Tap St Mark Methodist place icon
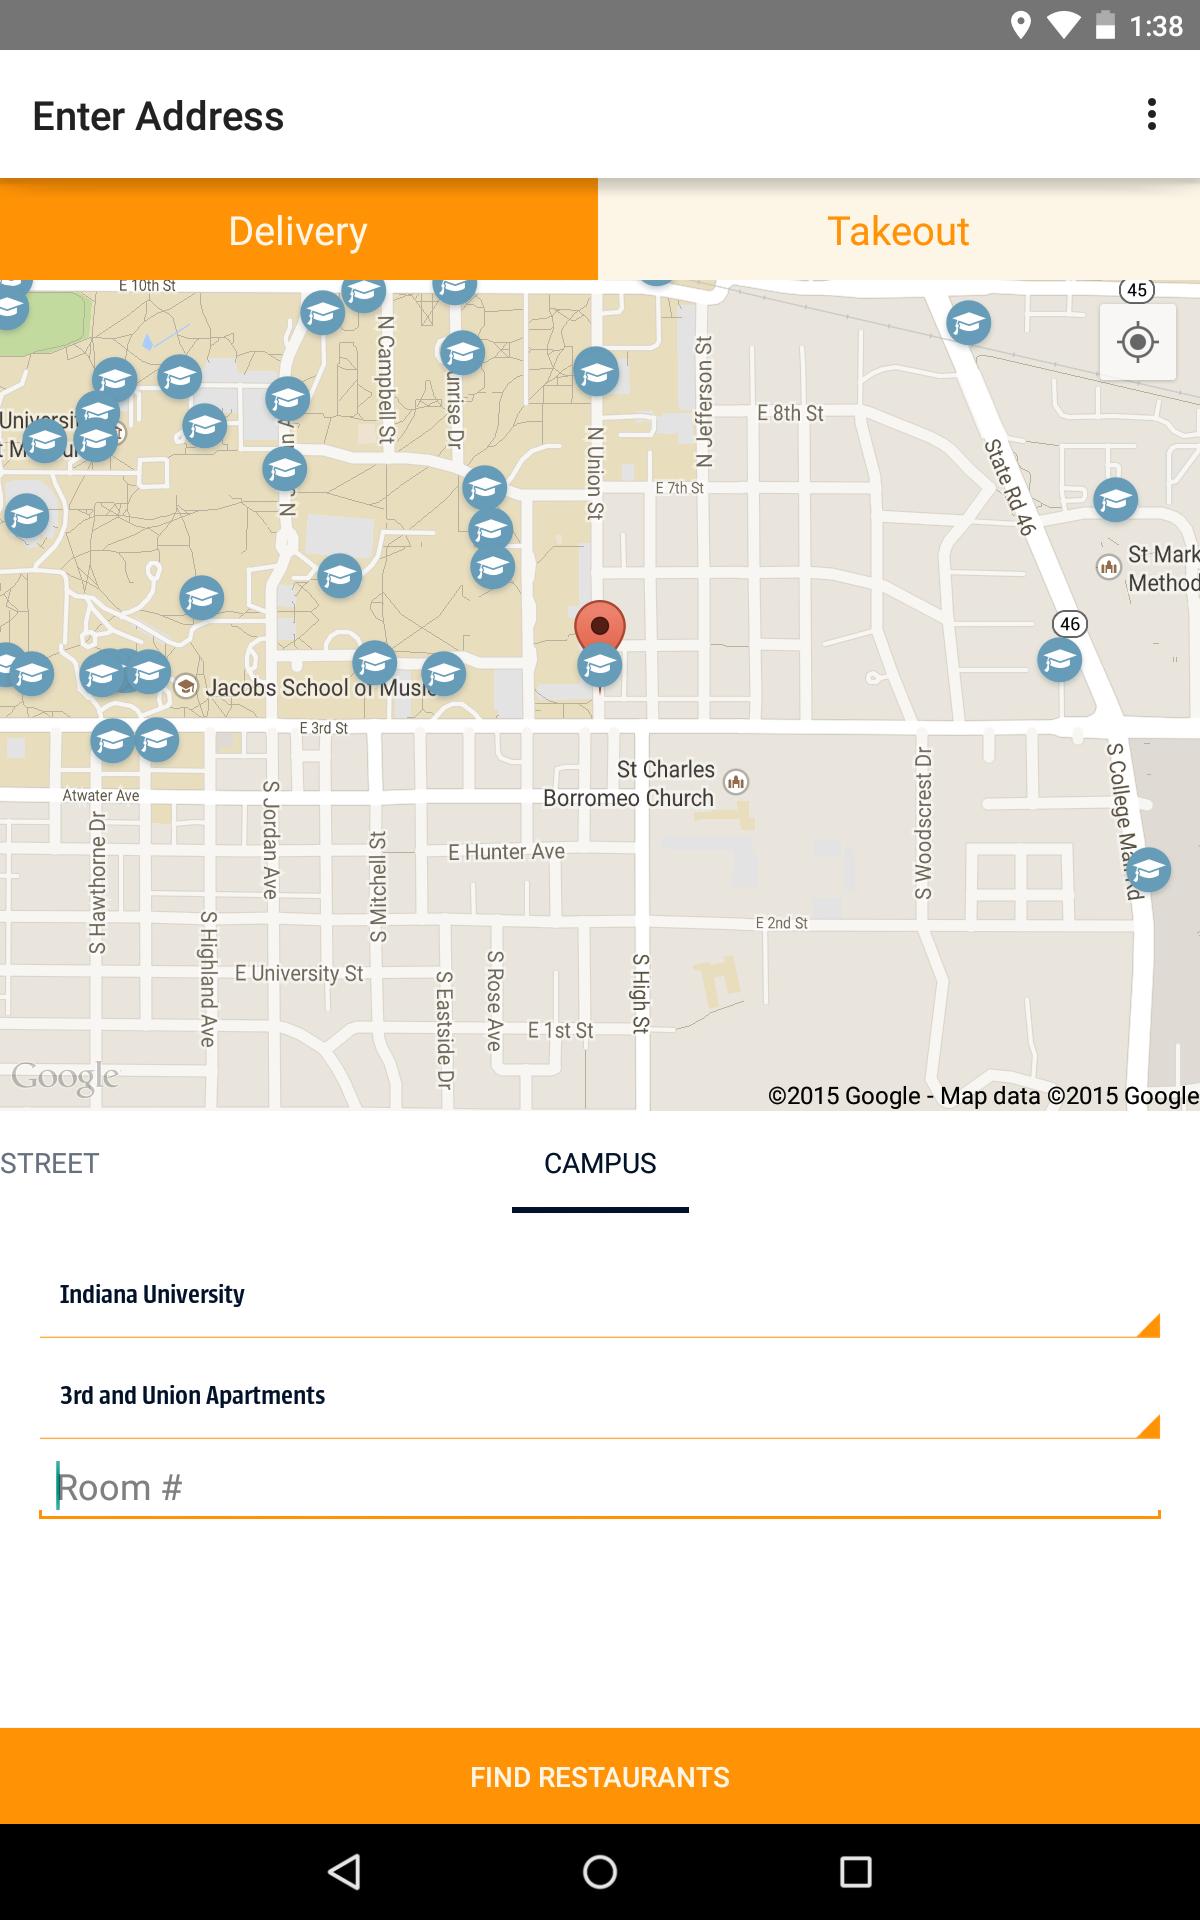1200x1920 pixels. [1109, 567]
